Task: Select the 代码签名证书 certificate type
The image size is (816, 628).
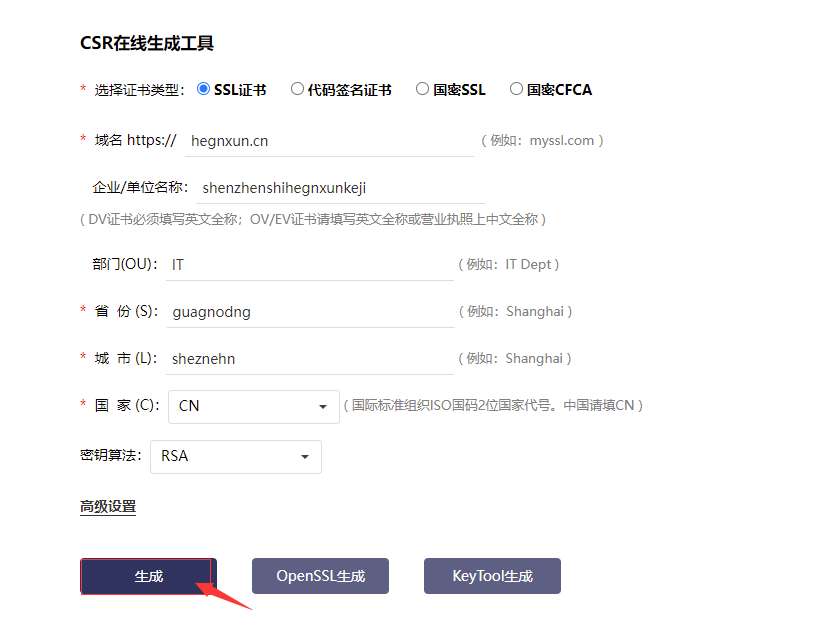Action: coord(297,89)
